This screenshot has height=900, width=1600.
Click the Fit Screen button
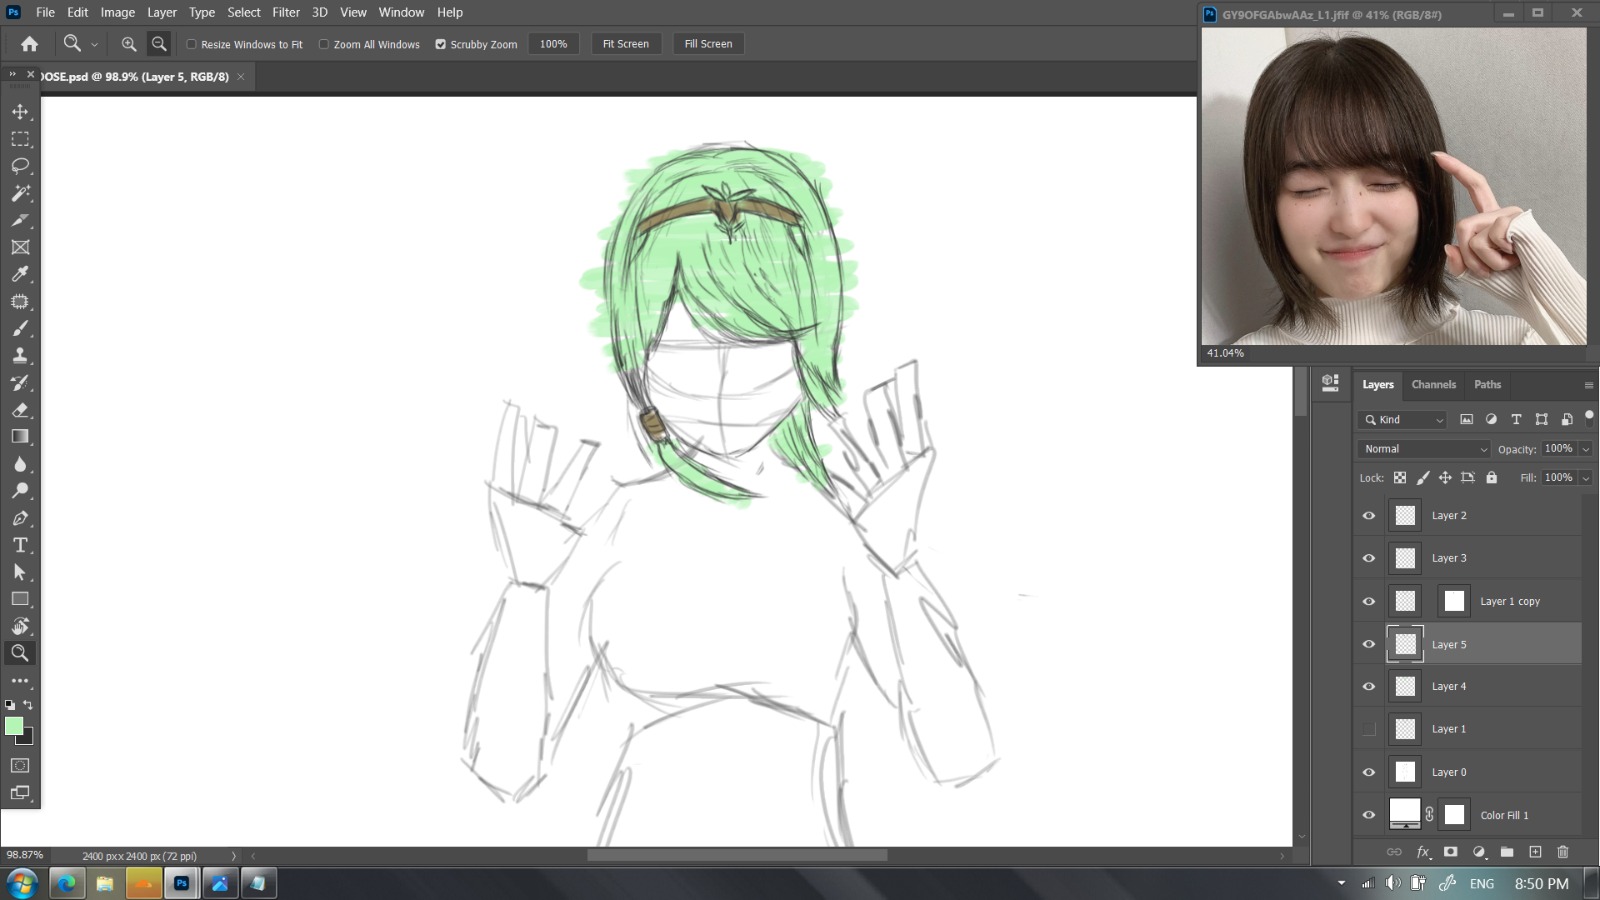click(626, 44)
